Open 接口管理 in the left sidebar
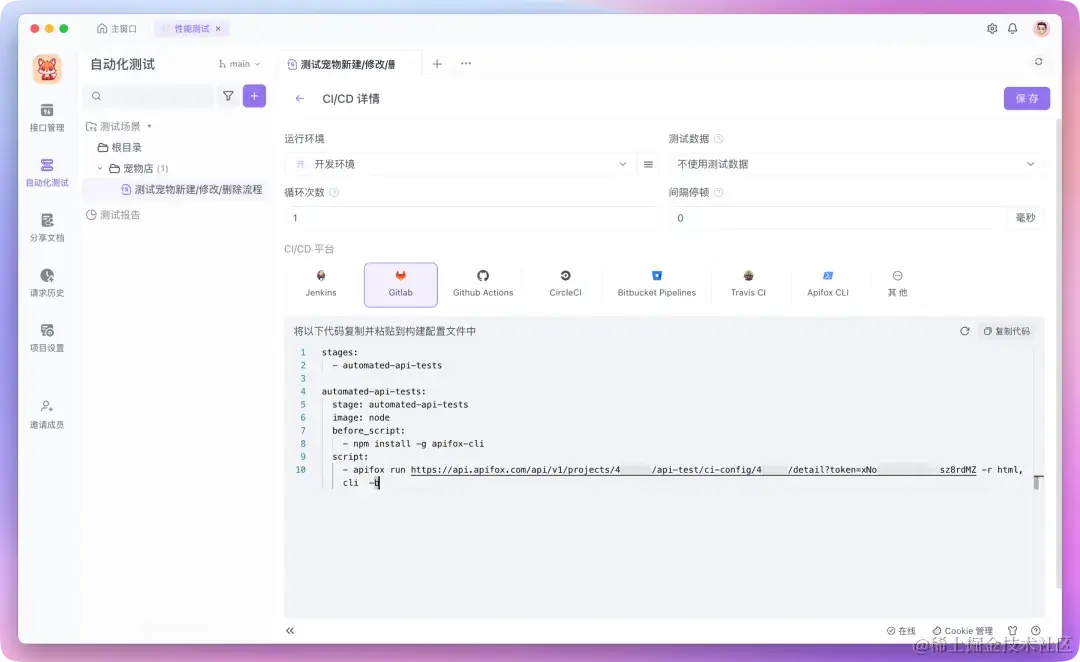Viewport: 1080px width, 662px height. (x=46, y=113)
